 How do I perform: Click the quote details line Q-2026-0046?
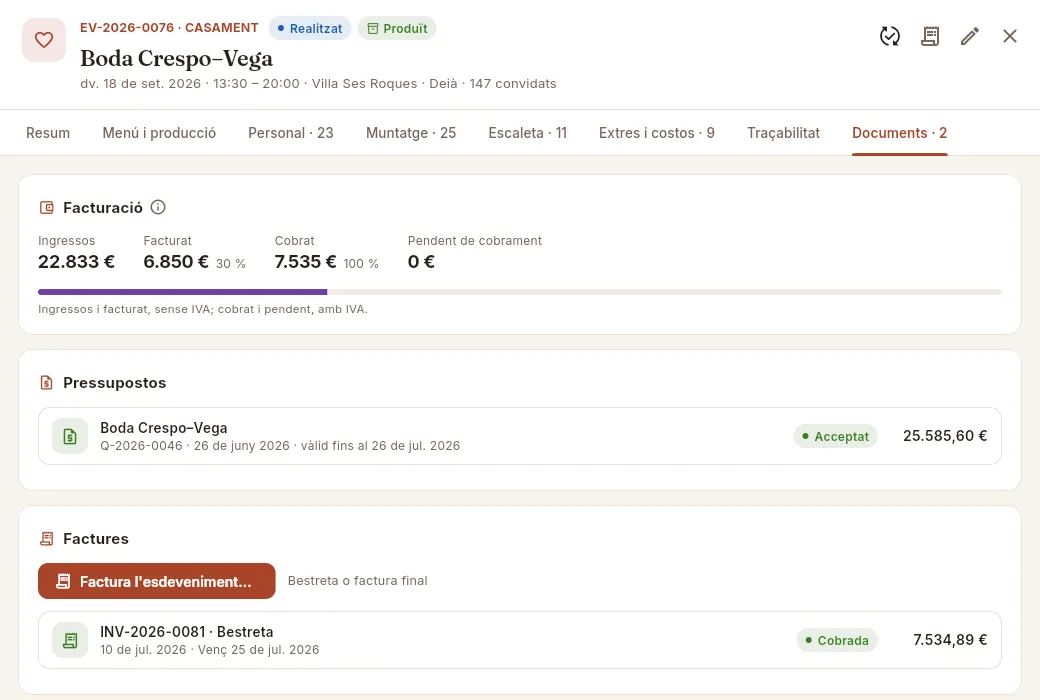[280, 446]
